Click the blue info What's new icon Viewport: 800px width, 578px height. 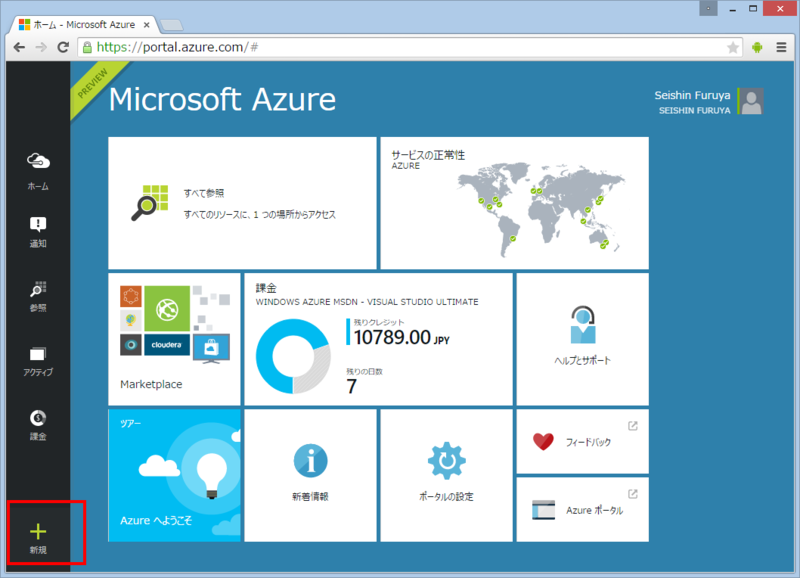pos(310,461)
